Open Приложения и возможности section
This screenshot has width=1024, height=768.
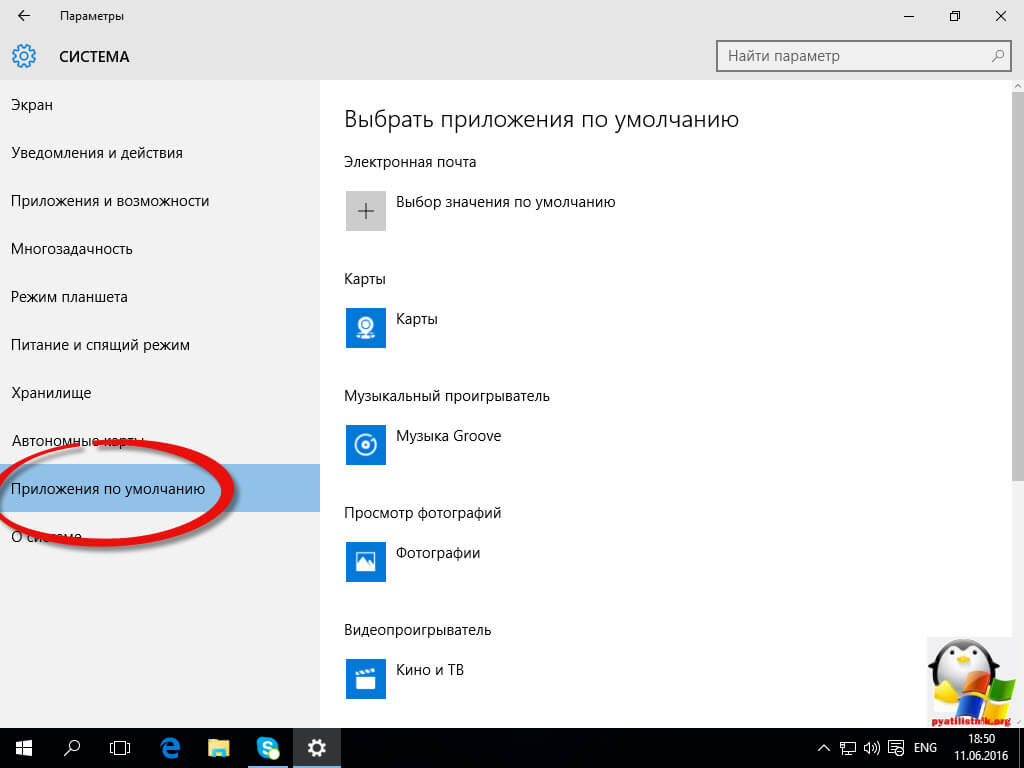[110, 201]
